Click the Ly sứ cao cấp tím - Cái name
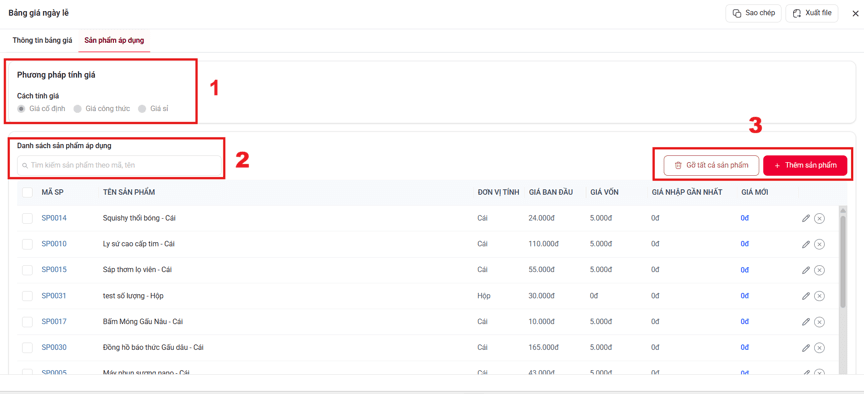The height and width of the screenshot is (394, 864). 139,244
